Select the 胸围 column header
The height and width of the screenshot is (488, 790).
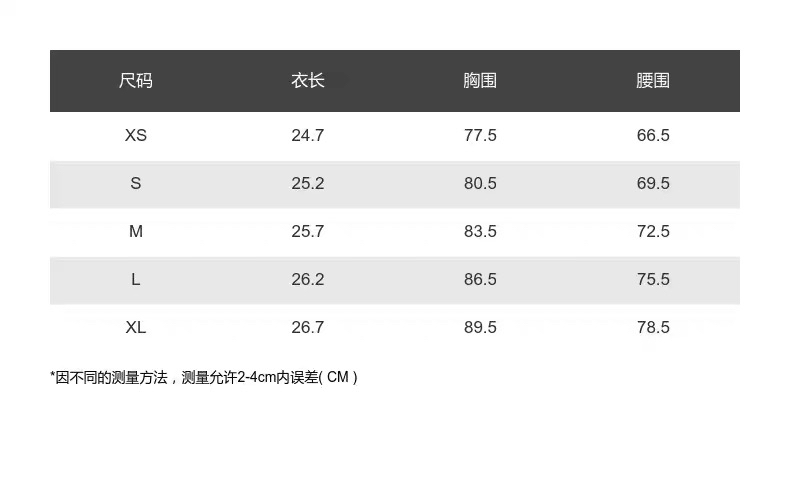pyautogui.click(x=480, y=81)
